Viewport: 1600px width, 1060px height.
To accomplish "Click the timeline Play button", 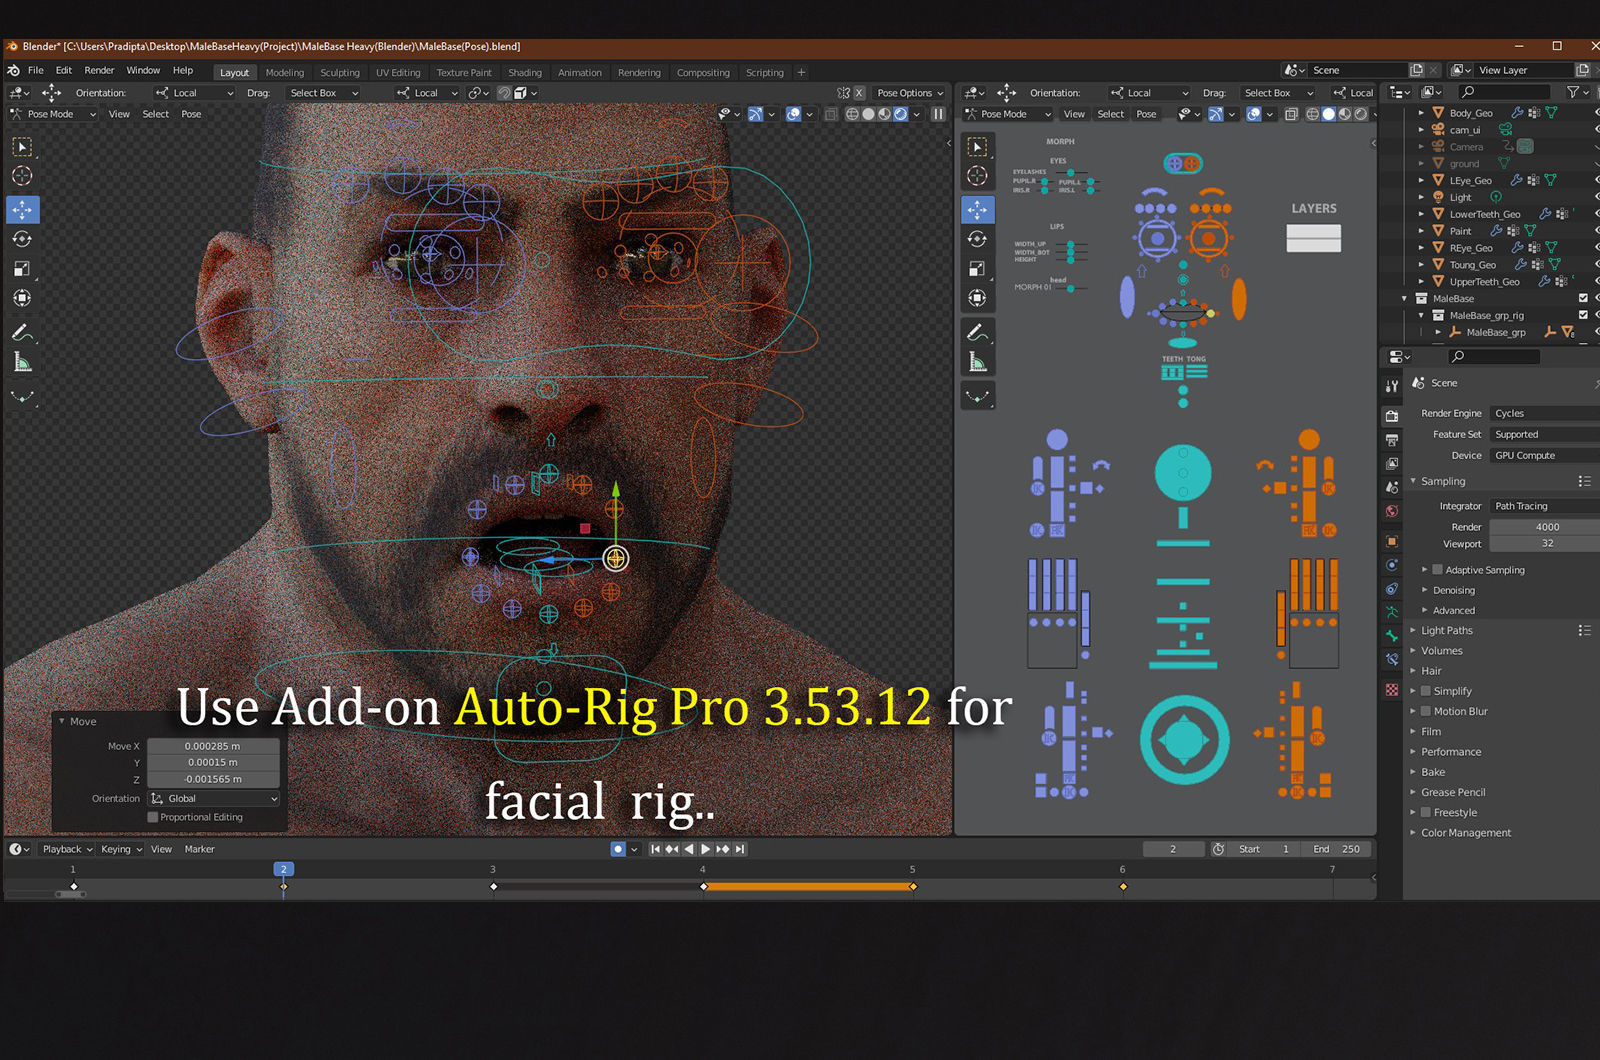I will click(706, 849).
